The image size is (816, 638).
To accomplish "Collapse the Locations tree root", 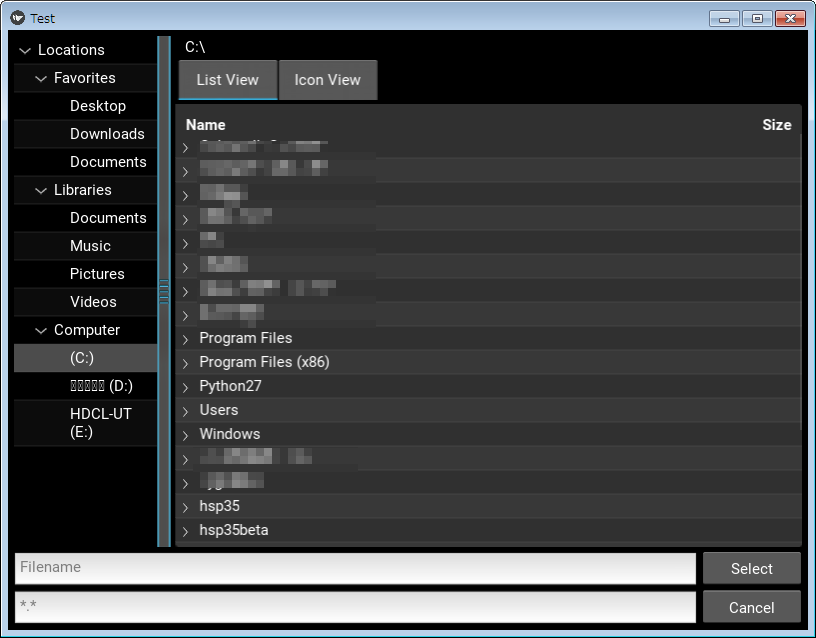I will (x=27, y=49).
